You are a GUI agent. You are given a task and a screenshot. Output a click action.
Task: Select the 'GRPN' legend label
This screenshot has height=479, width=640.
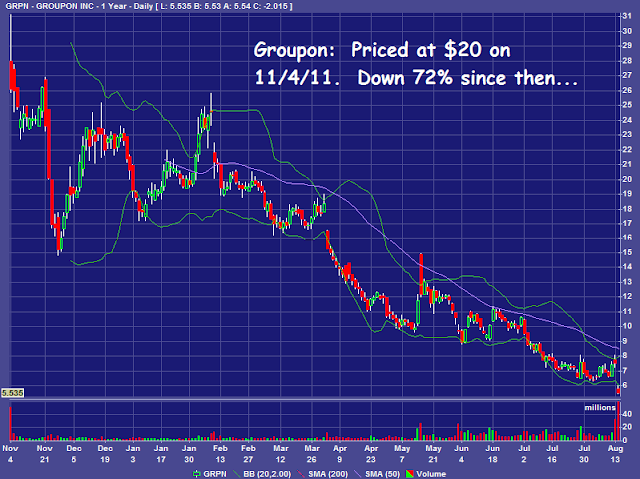pyautogui.click(x=215, y=474)
